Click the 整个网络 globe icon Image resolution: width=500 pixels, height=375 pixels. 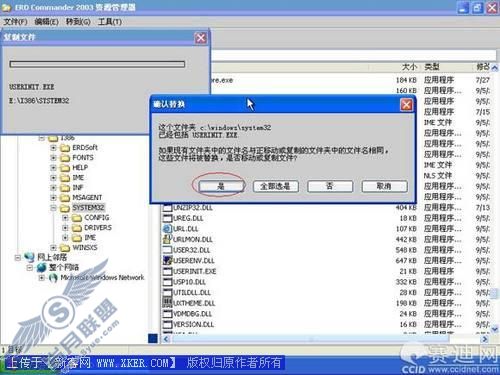[x=42, y=267]
